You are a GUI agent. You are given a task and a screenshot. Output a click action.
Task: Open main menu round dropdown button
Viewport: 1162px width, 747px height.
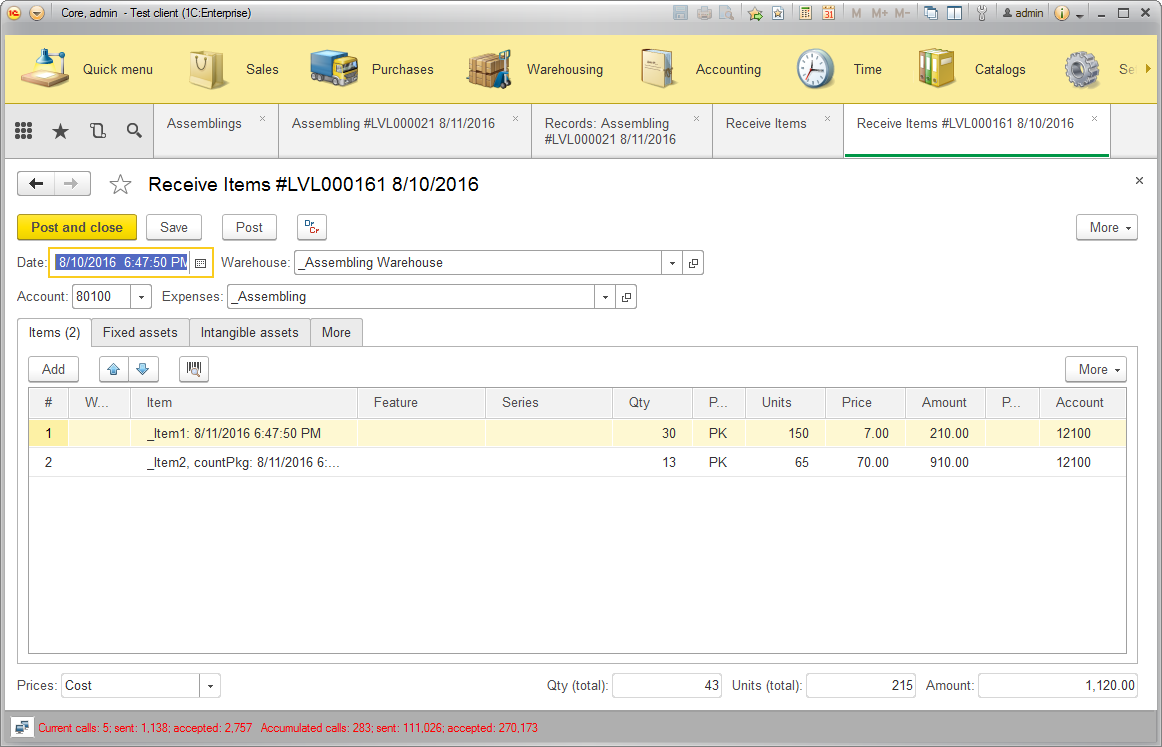pos(37,13)
